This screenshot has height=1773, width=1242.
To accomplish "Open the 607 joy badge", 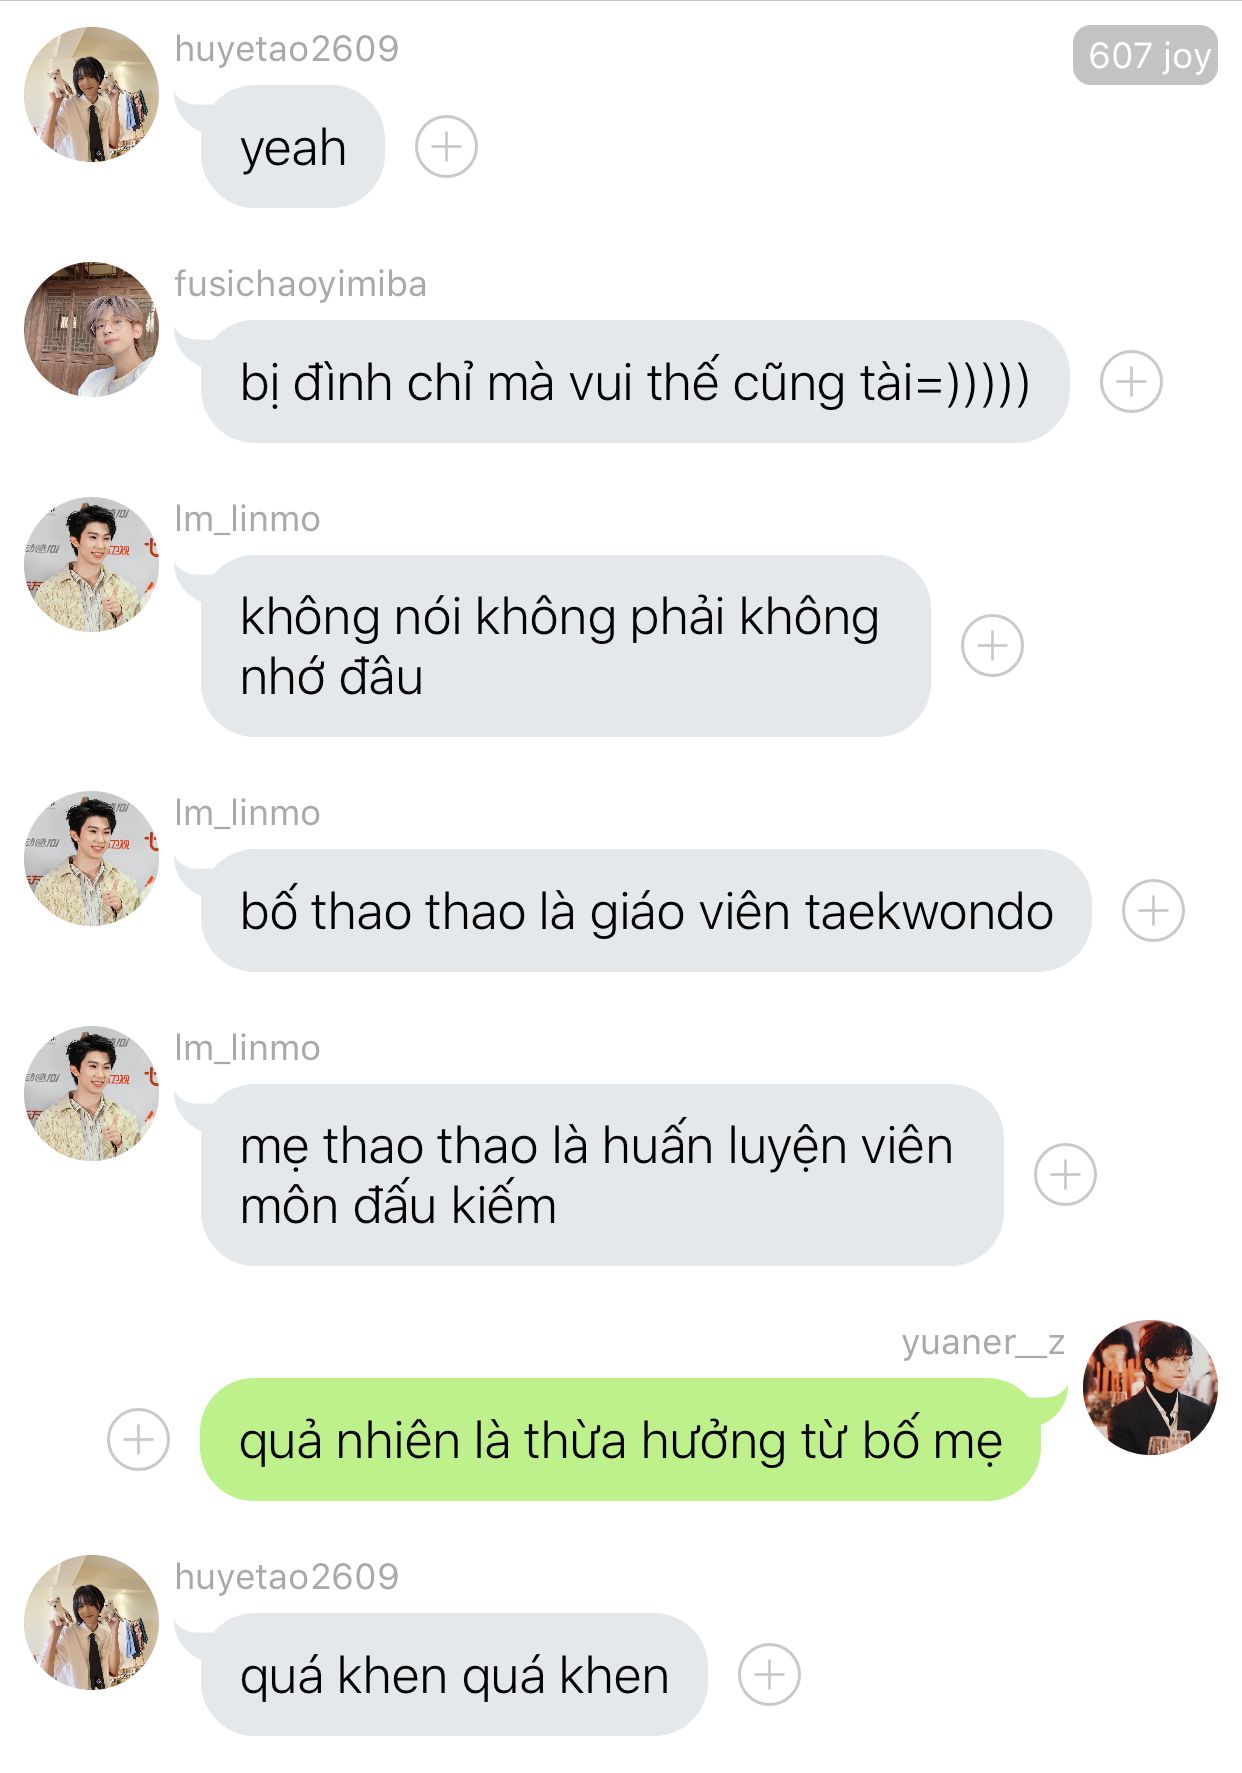I will [x=1145, y=55].
